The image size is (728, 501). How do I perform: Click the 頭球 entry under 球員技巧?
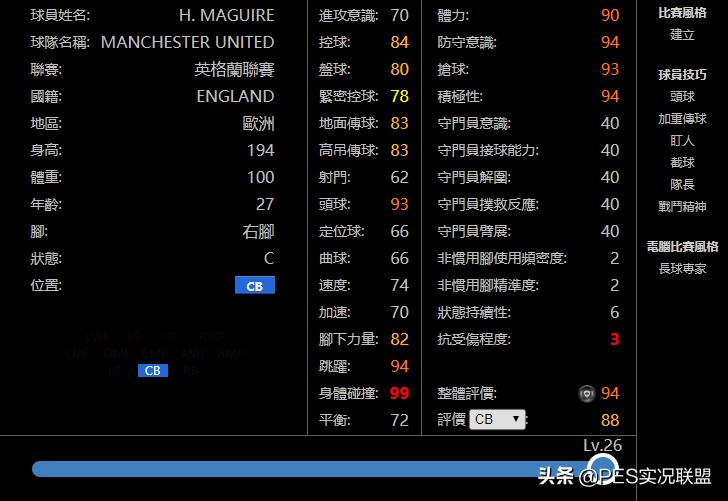click(x=682, y=97)
